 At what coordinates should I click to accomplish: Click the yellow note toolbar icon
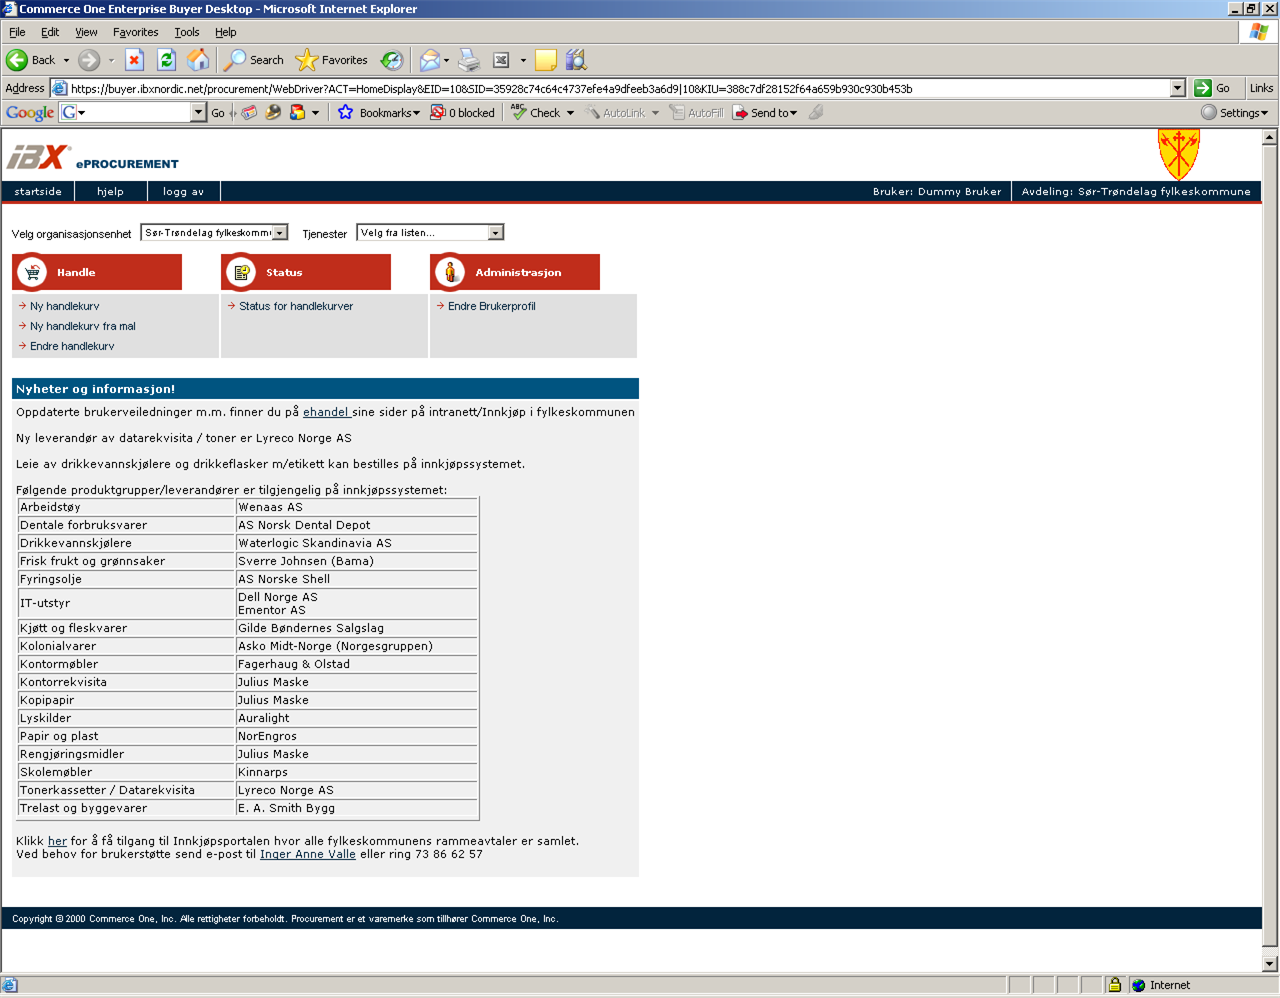point(545,60)
